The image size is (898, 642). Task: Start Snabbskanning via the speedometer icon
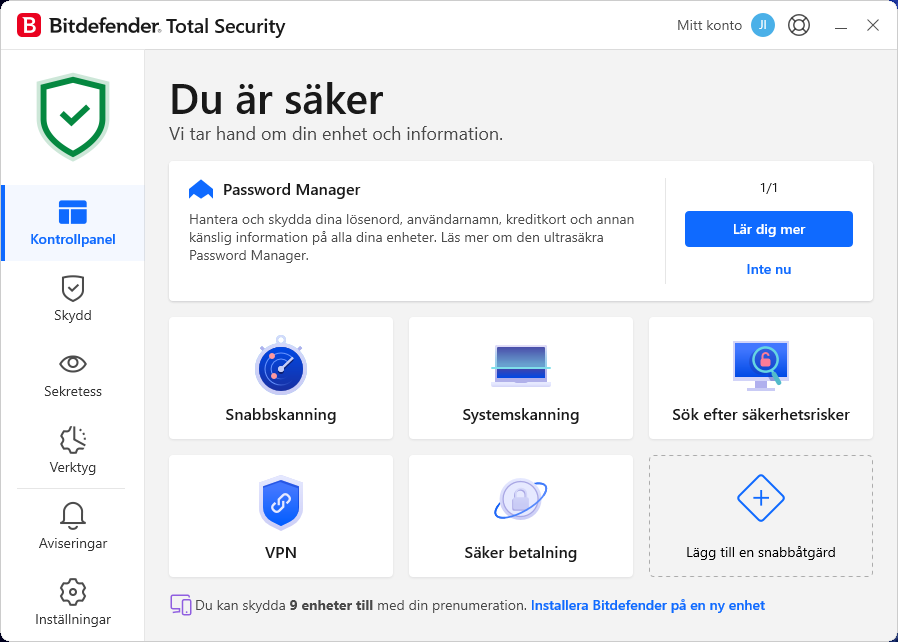pyautogui.click(x=280, y=367)
